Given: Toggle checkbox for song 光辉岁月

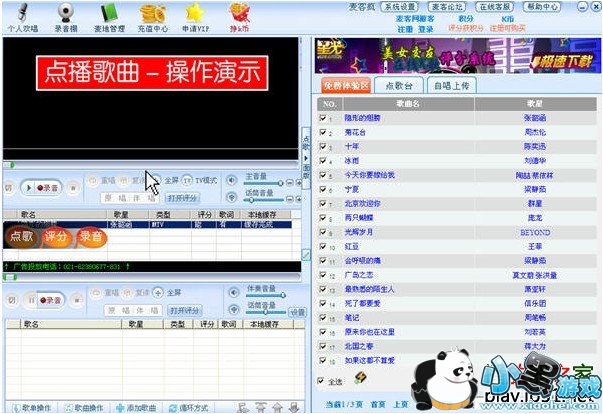Looking at the screenshot, I should pos(323,232).
